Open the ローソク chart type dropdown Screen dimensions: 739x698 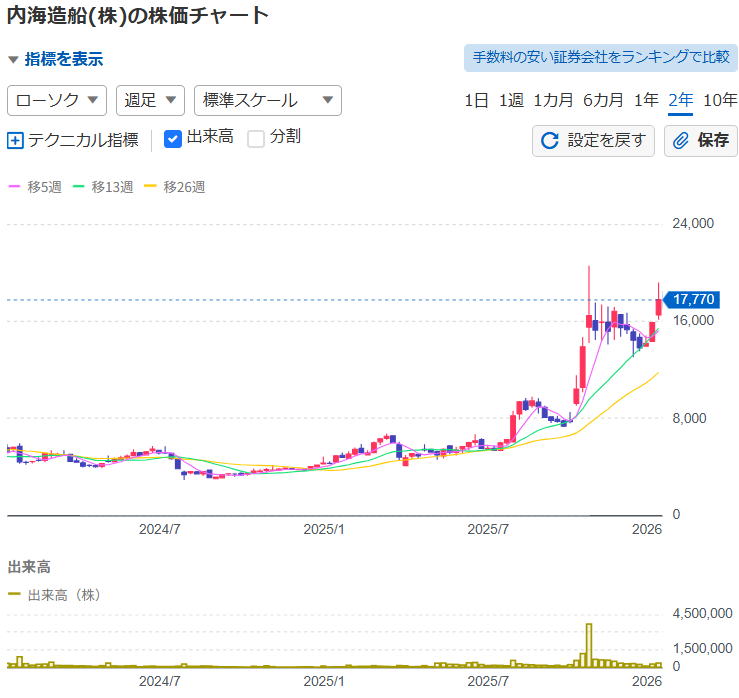57,100
